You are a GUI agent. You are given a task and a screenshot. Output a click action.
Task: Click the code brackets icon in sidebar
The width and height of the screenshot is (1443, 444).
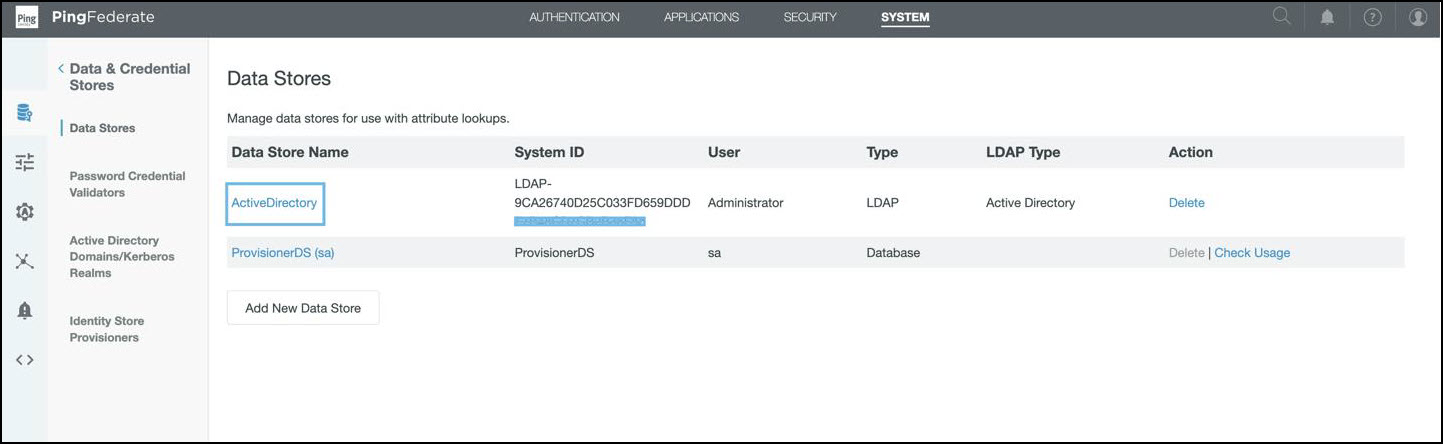[25, 360]
